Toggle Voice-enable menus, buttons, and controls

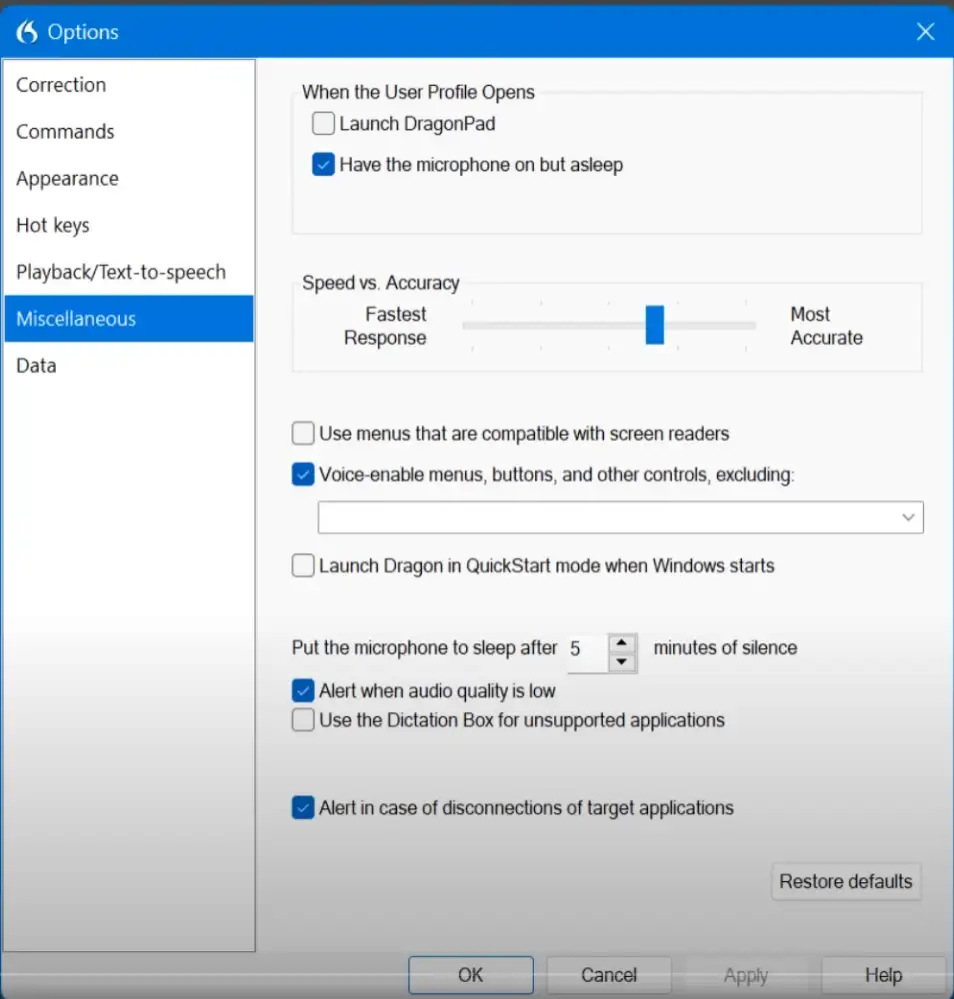[303, 475]
